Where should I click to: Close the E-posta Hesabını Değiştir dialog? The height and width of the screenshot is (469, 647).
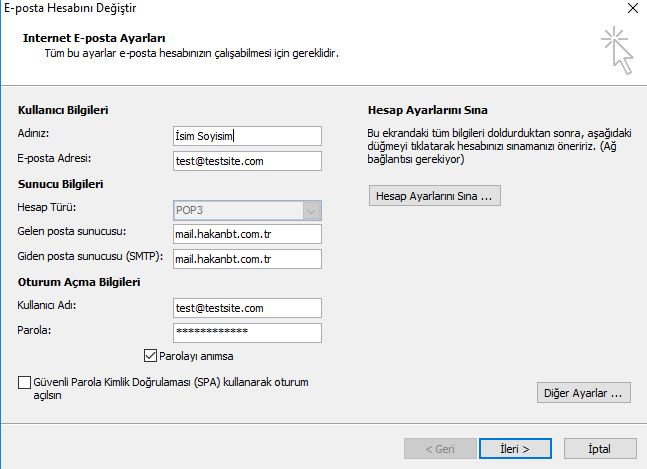coord(631,10)
